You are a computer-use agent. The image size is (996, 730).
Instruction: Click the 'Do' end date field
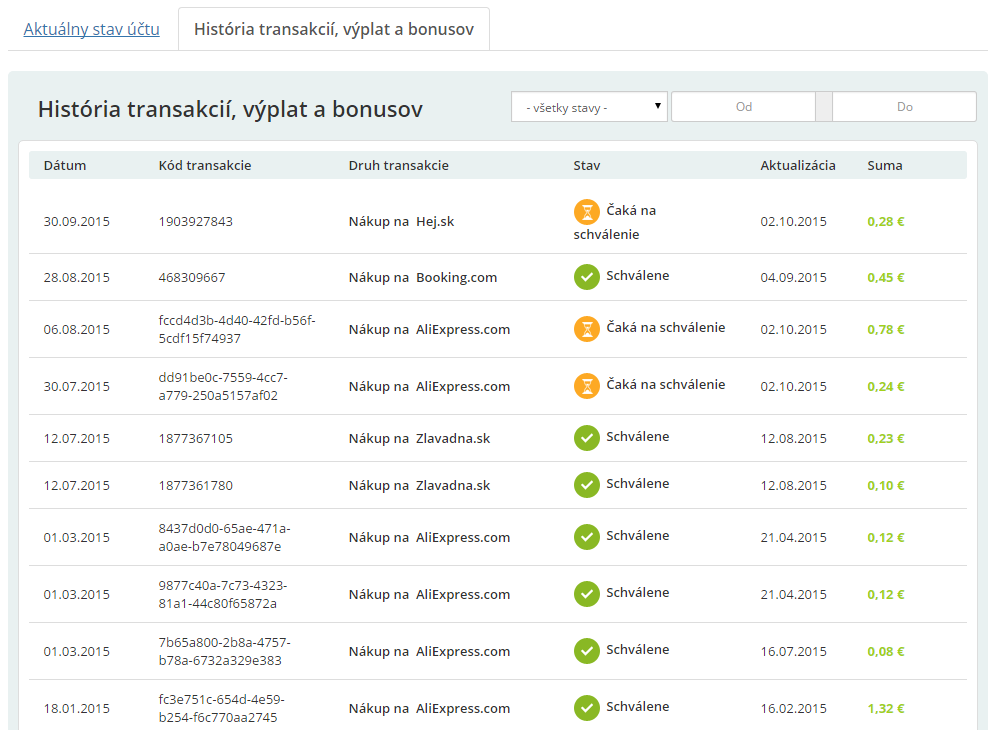905,107
